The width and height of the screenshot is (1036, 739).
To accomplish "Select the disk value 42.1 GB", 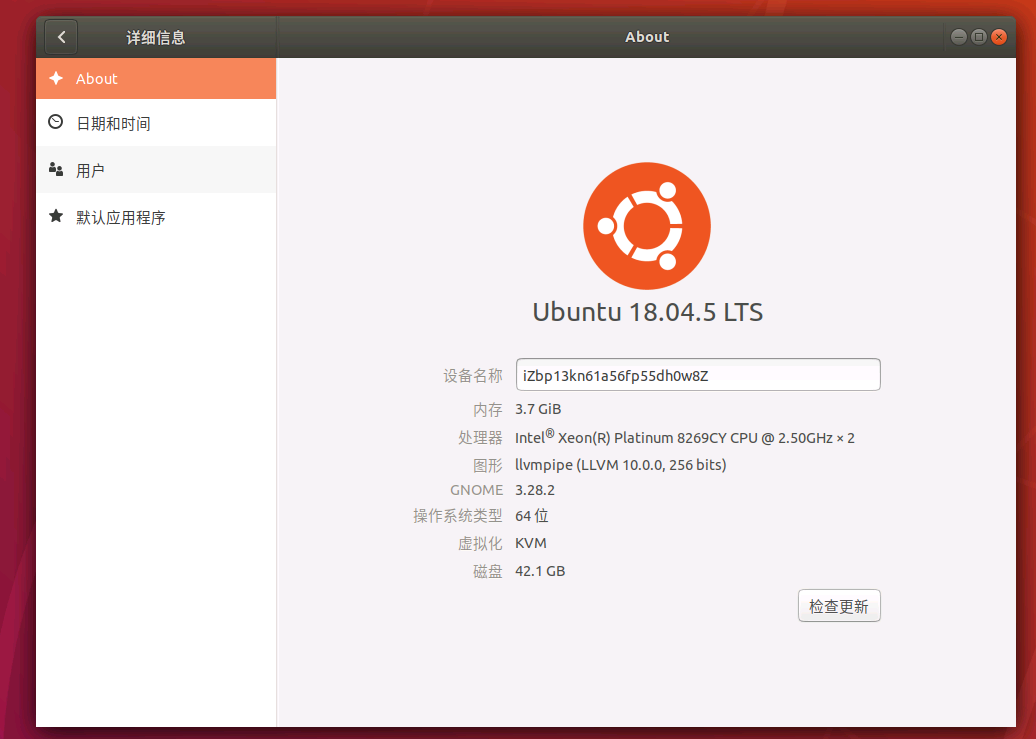I will pyautogui.click(x=540, y=571).
